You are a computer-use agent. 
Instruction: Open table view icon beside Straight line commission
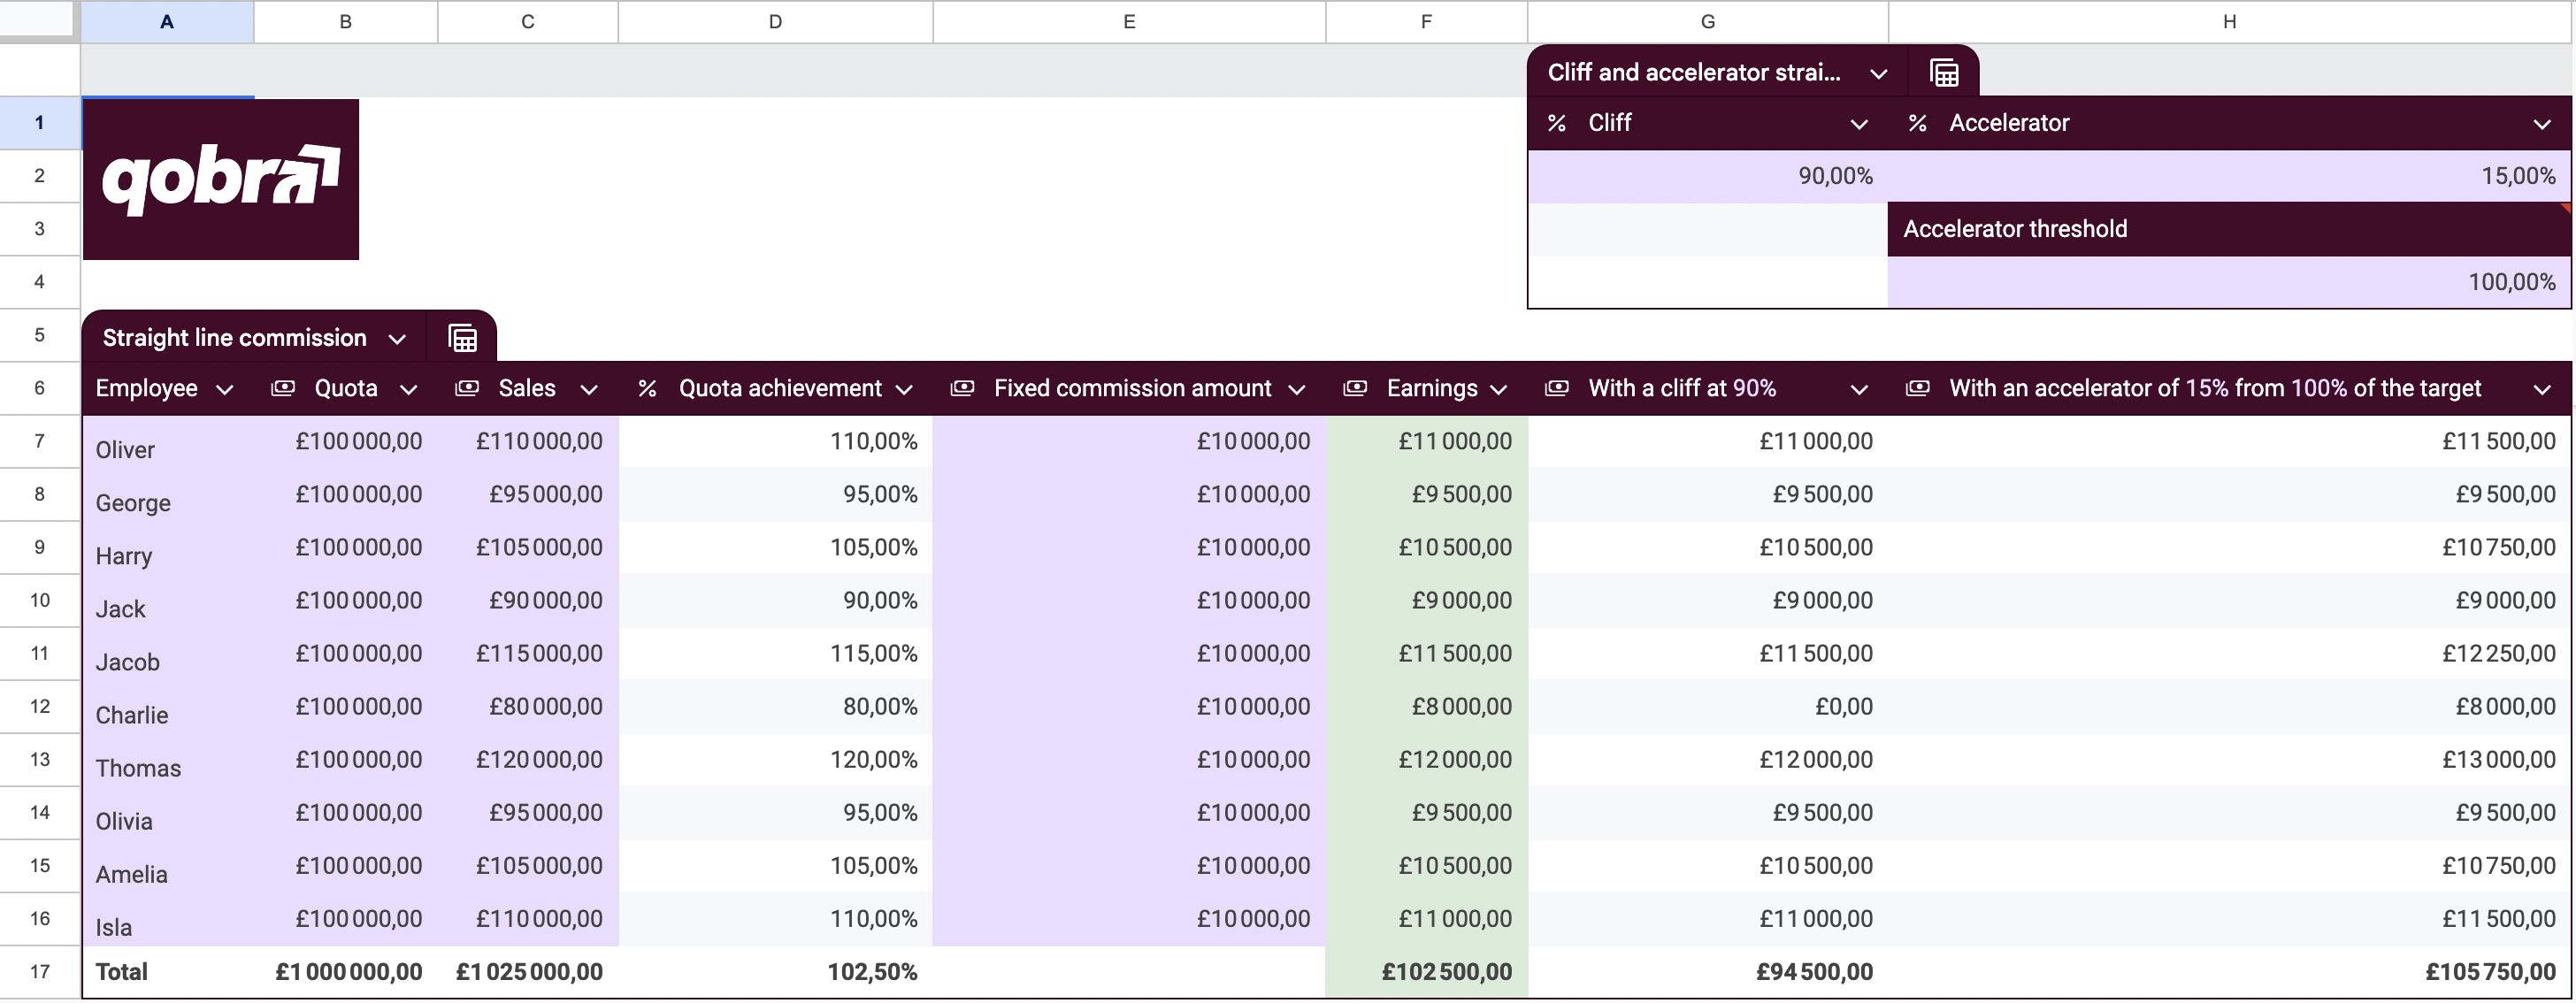(462, 338)
